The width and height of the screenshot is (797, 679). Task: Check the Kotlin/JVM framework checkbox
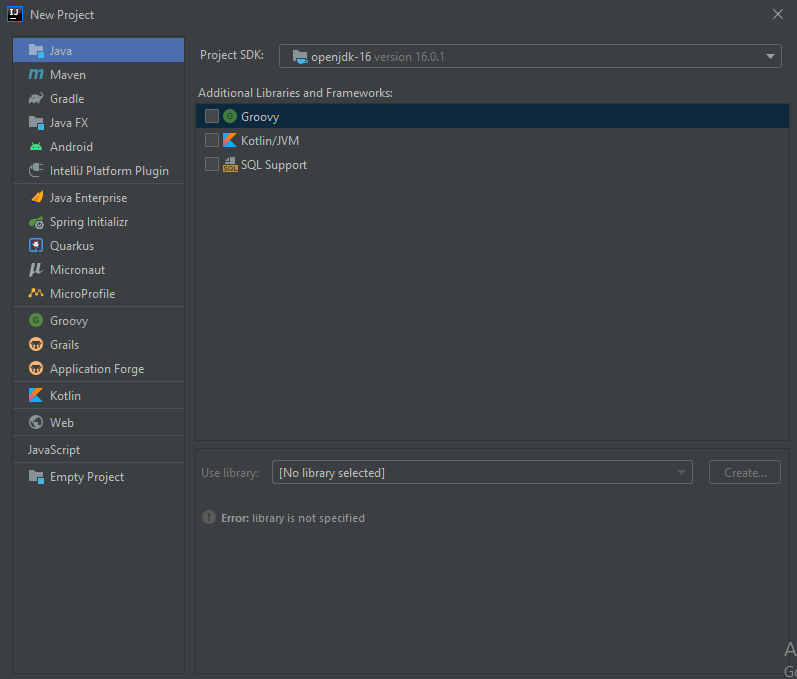point(212,141)
